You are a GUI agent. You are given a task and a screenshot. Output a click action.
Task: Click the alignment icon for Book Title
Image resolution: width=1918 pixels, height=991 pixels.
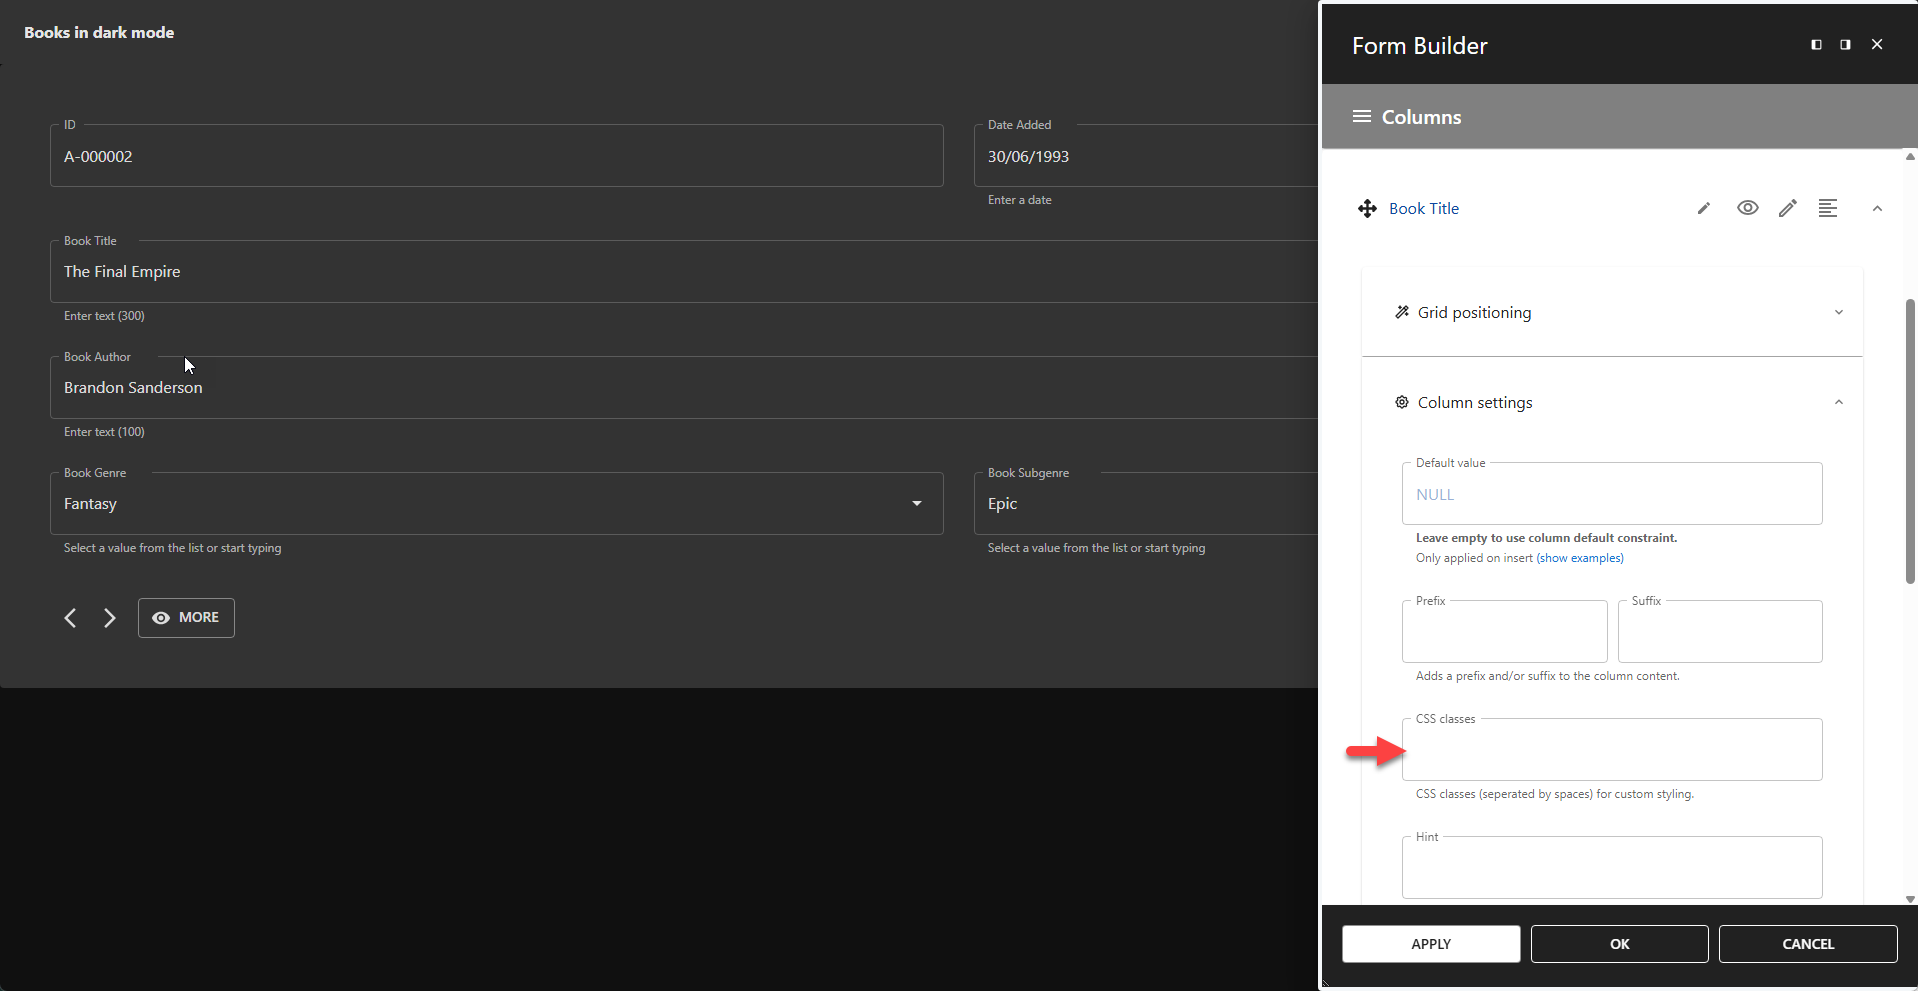(1828, 208)
